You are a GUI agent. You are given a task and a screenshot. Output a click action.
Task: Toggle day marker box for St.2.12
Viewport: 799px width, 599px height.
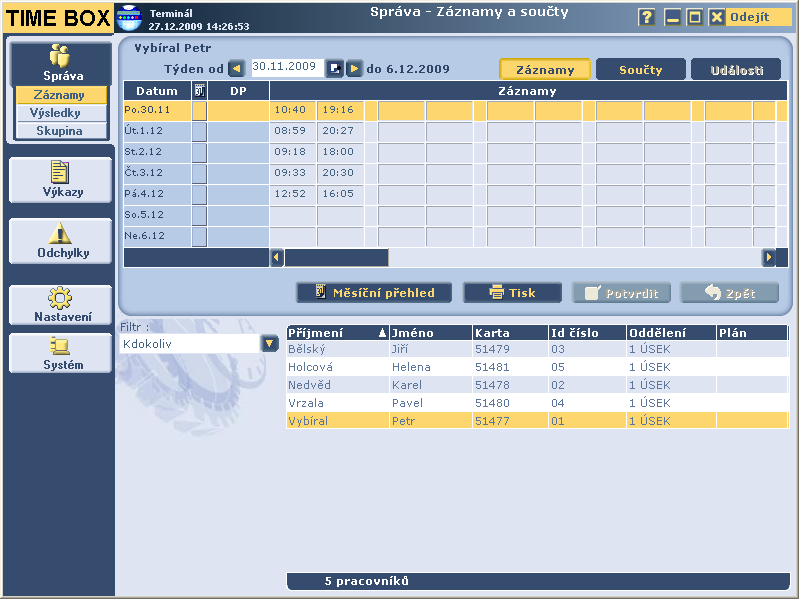point(199,152)
